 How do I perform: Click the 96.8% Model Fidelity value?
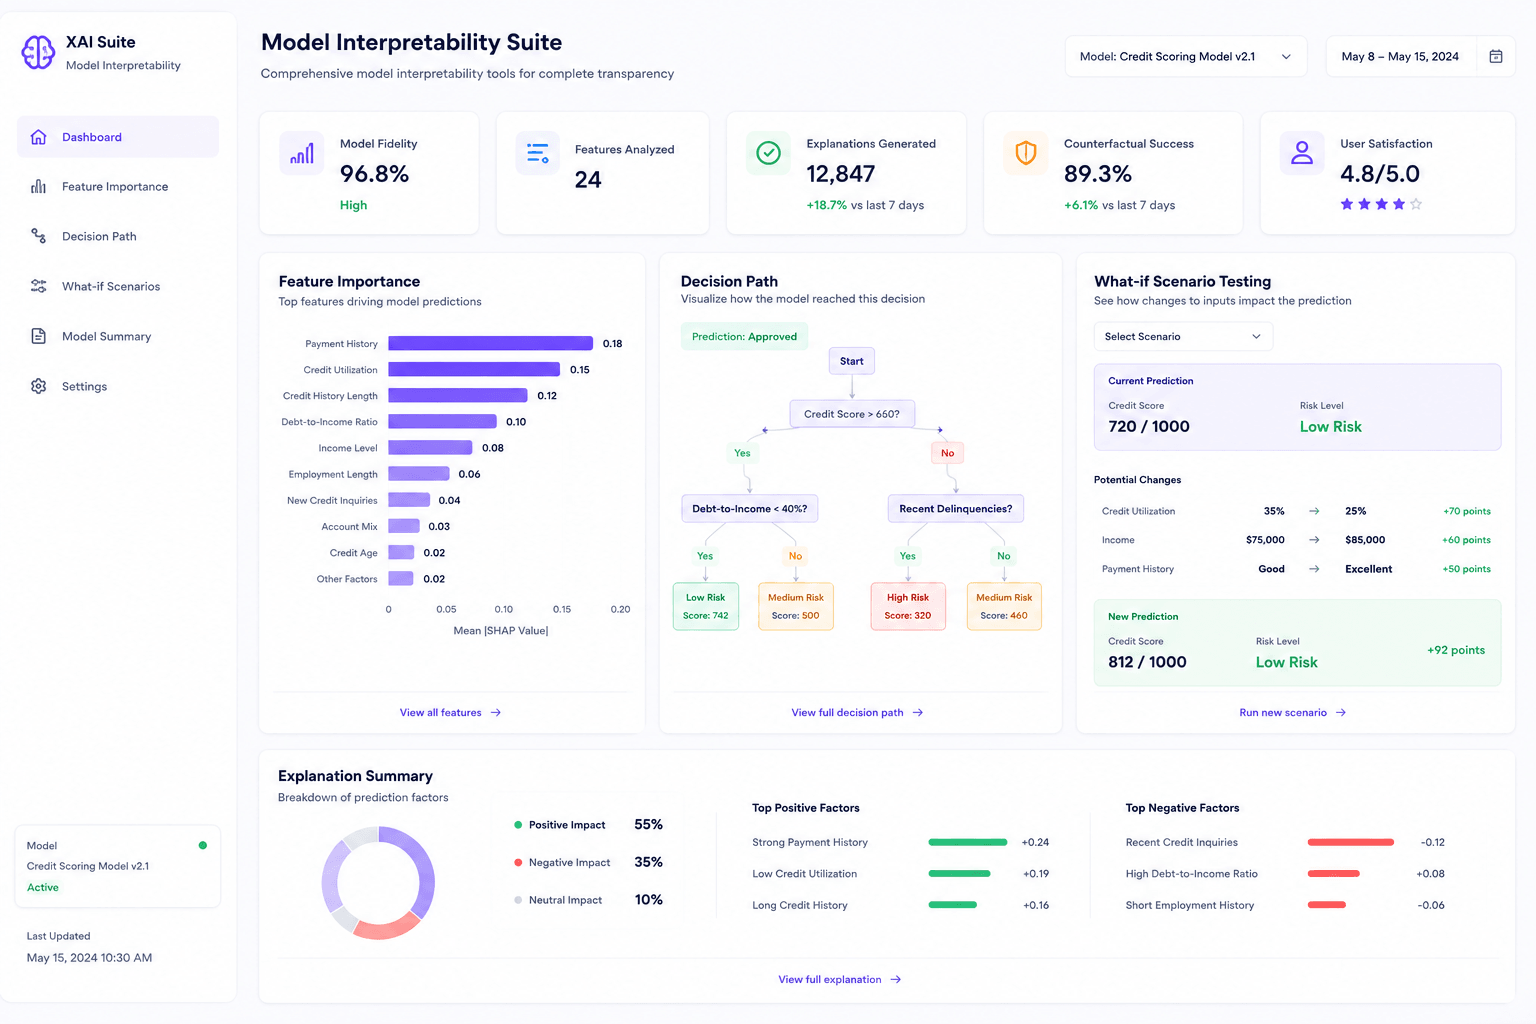point(374,174)
